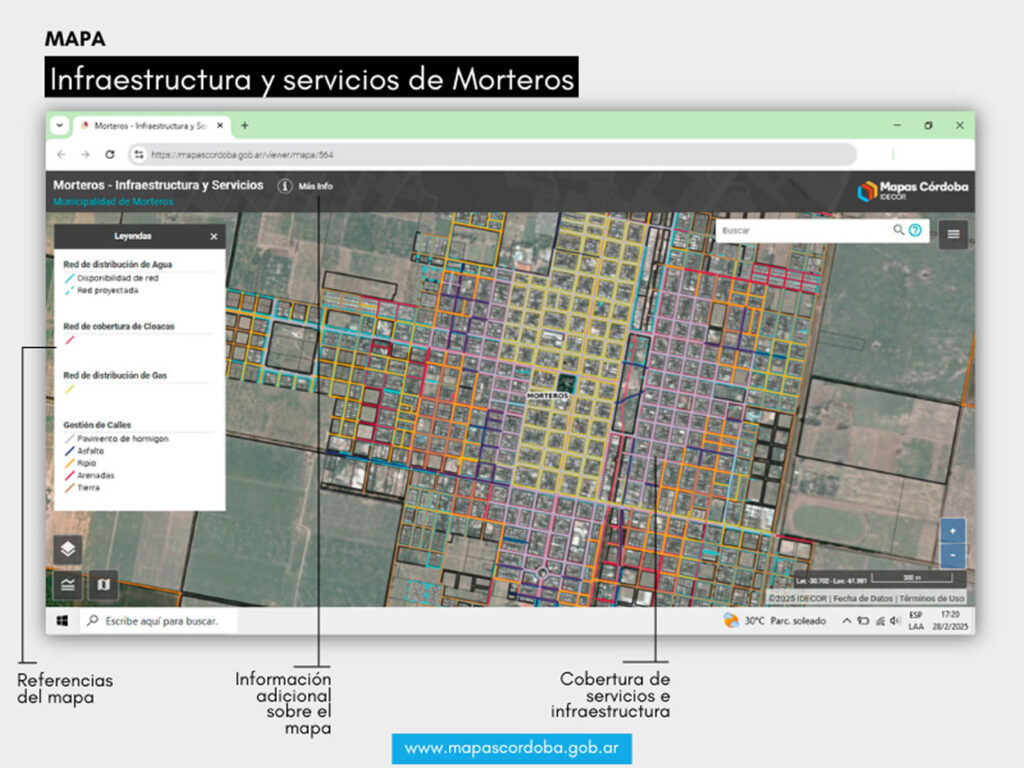
Task: Click the Más Info information icon
Action: (x=285, y=186)
